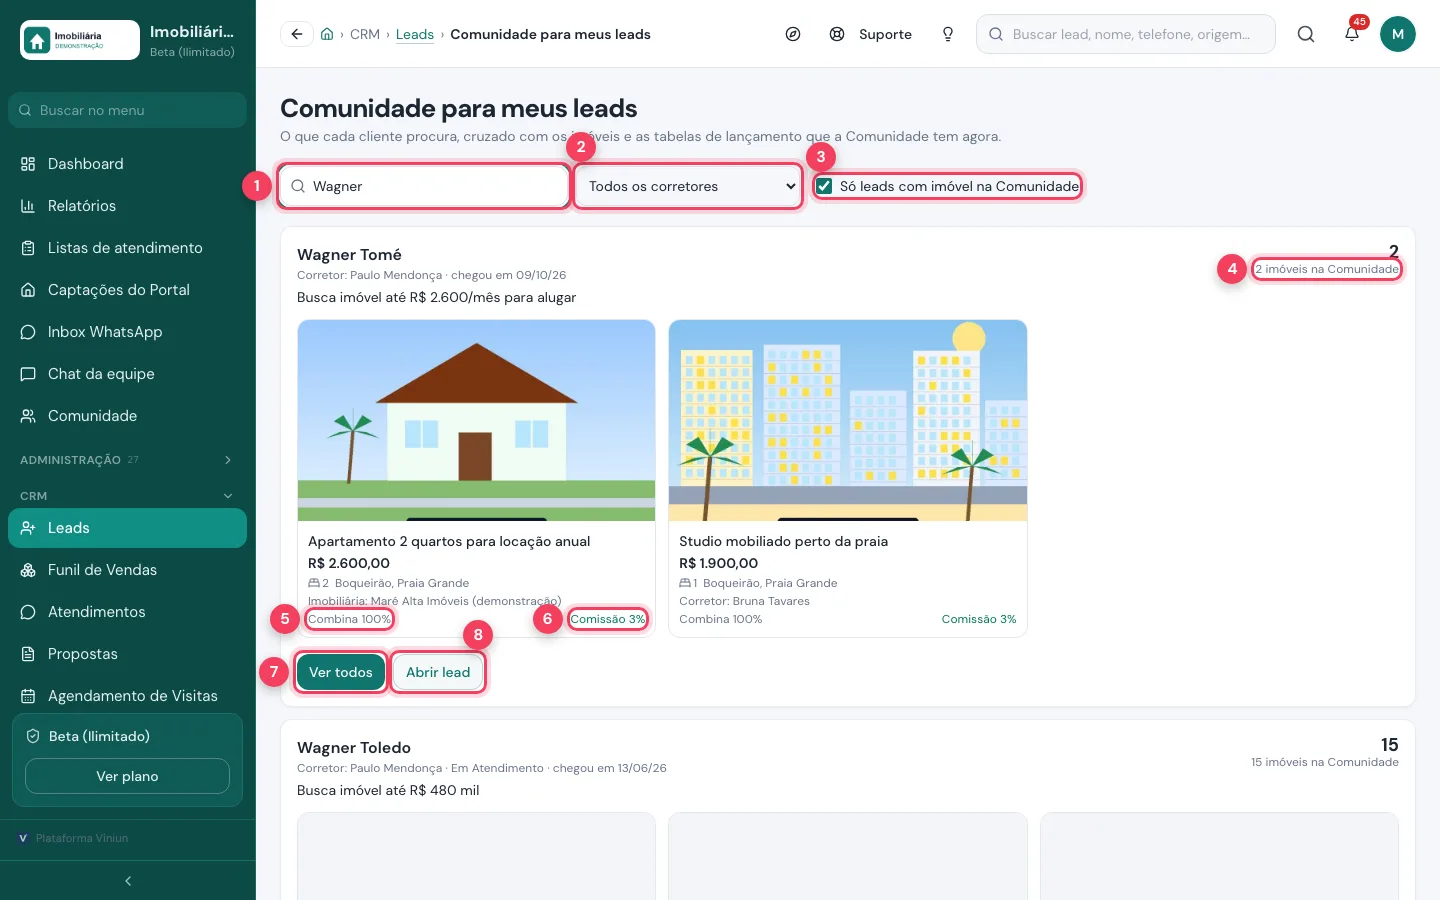Click the Funil de Vendas icon
1440x900 pixels.
click(x=28, y=570)
